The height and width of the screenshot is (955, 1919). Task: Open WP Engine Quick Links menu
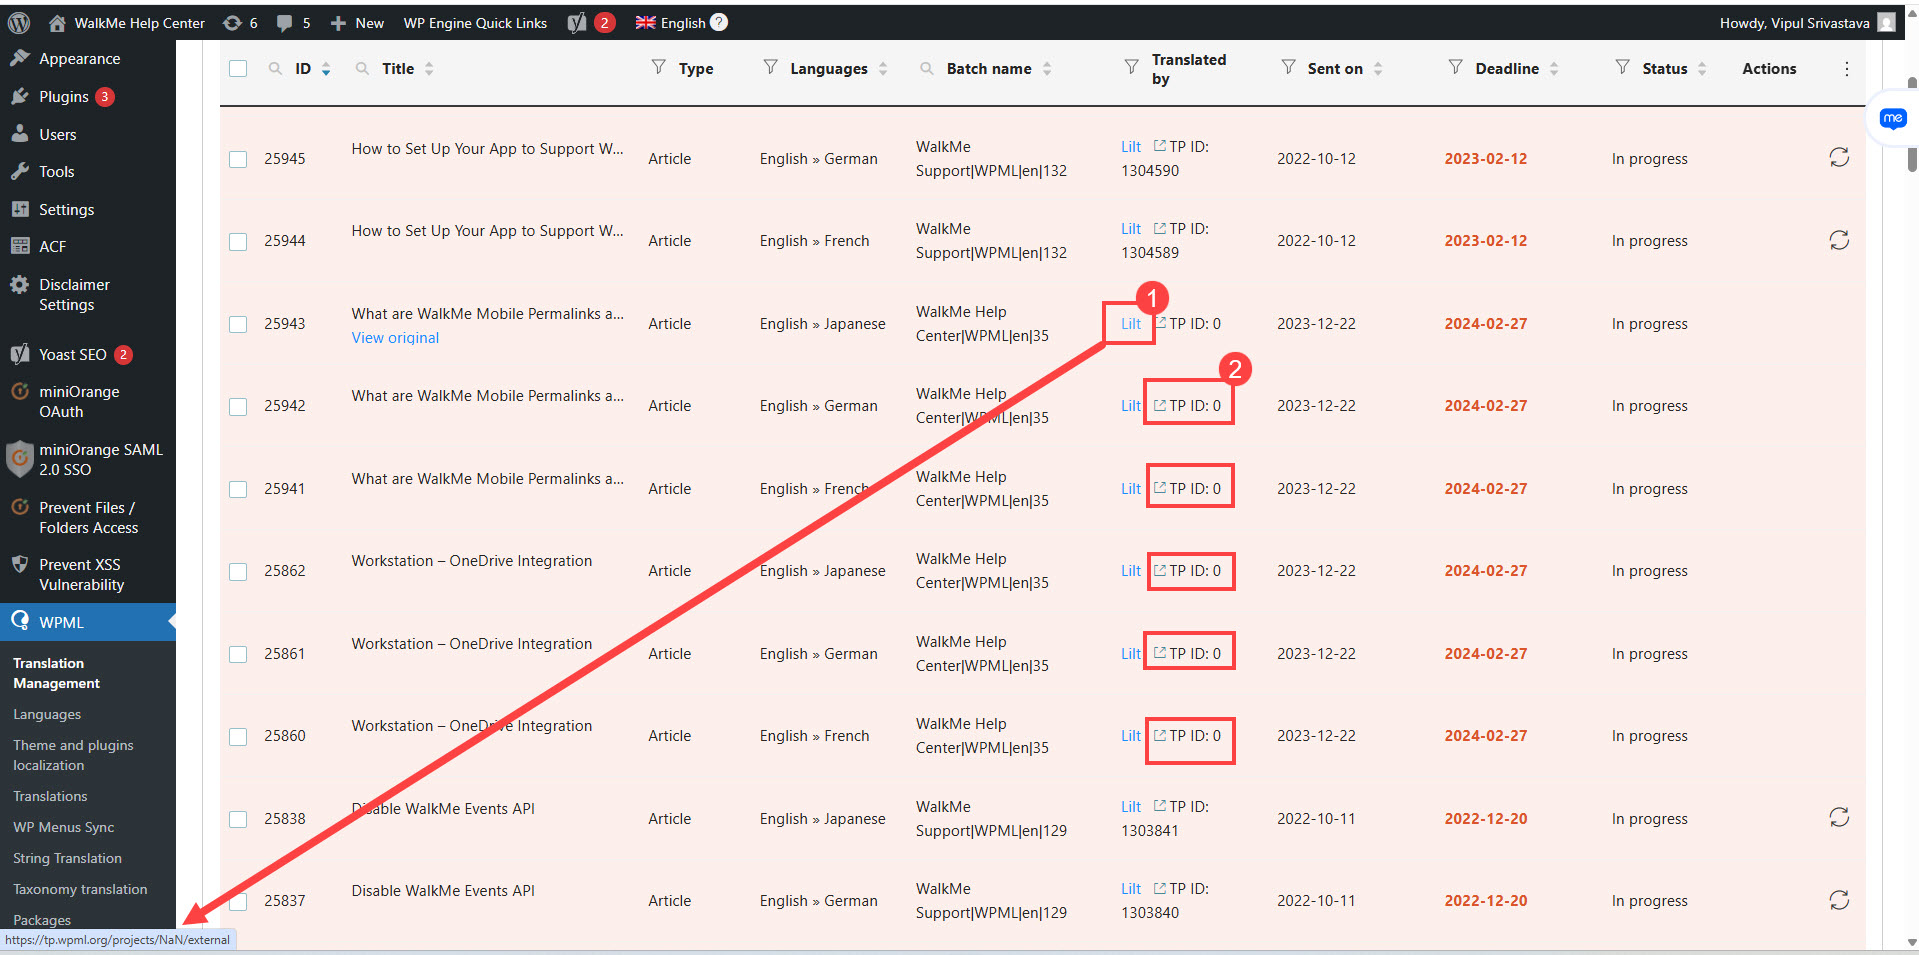(475, 22)
